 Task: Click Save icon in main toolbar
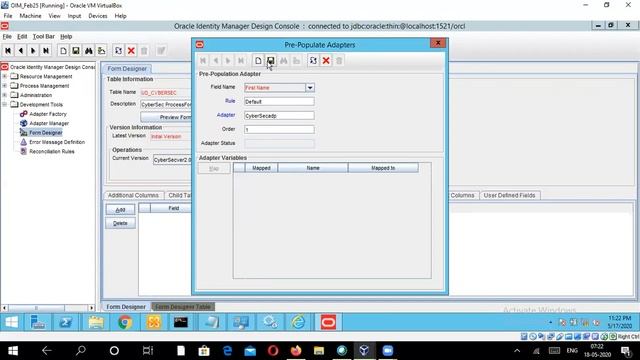(76, 51)
